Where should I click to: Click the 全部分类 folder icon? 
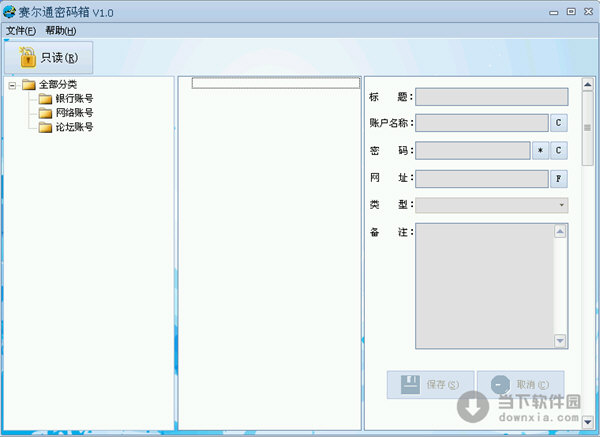coord(29,85)
